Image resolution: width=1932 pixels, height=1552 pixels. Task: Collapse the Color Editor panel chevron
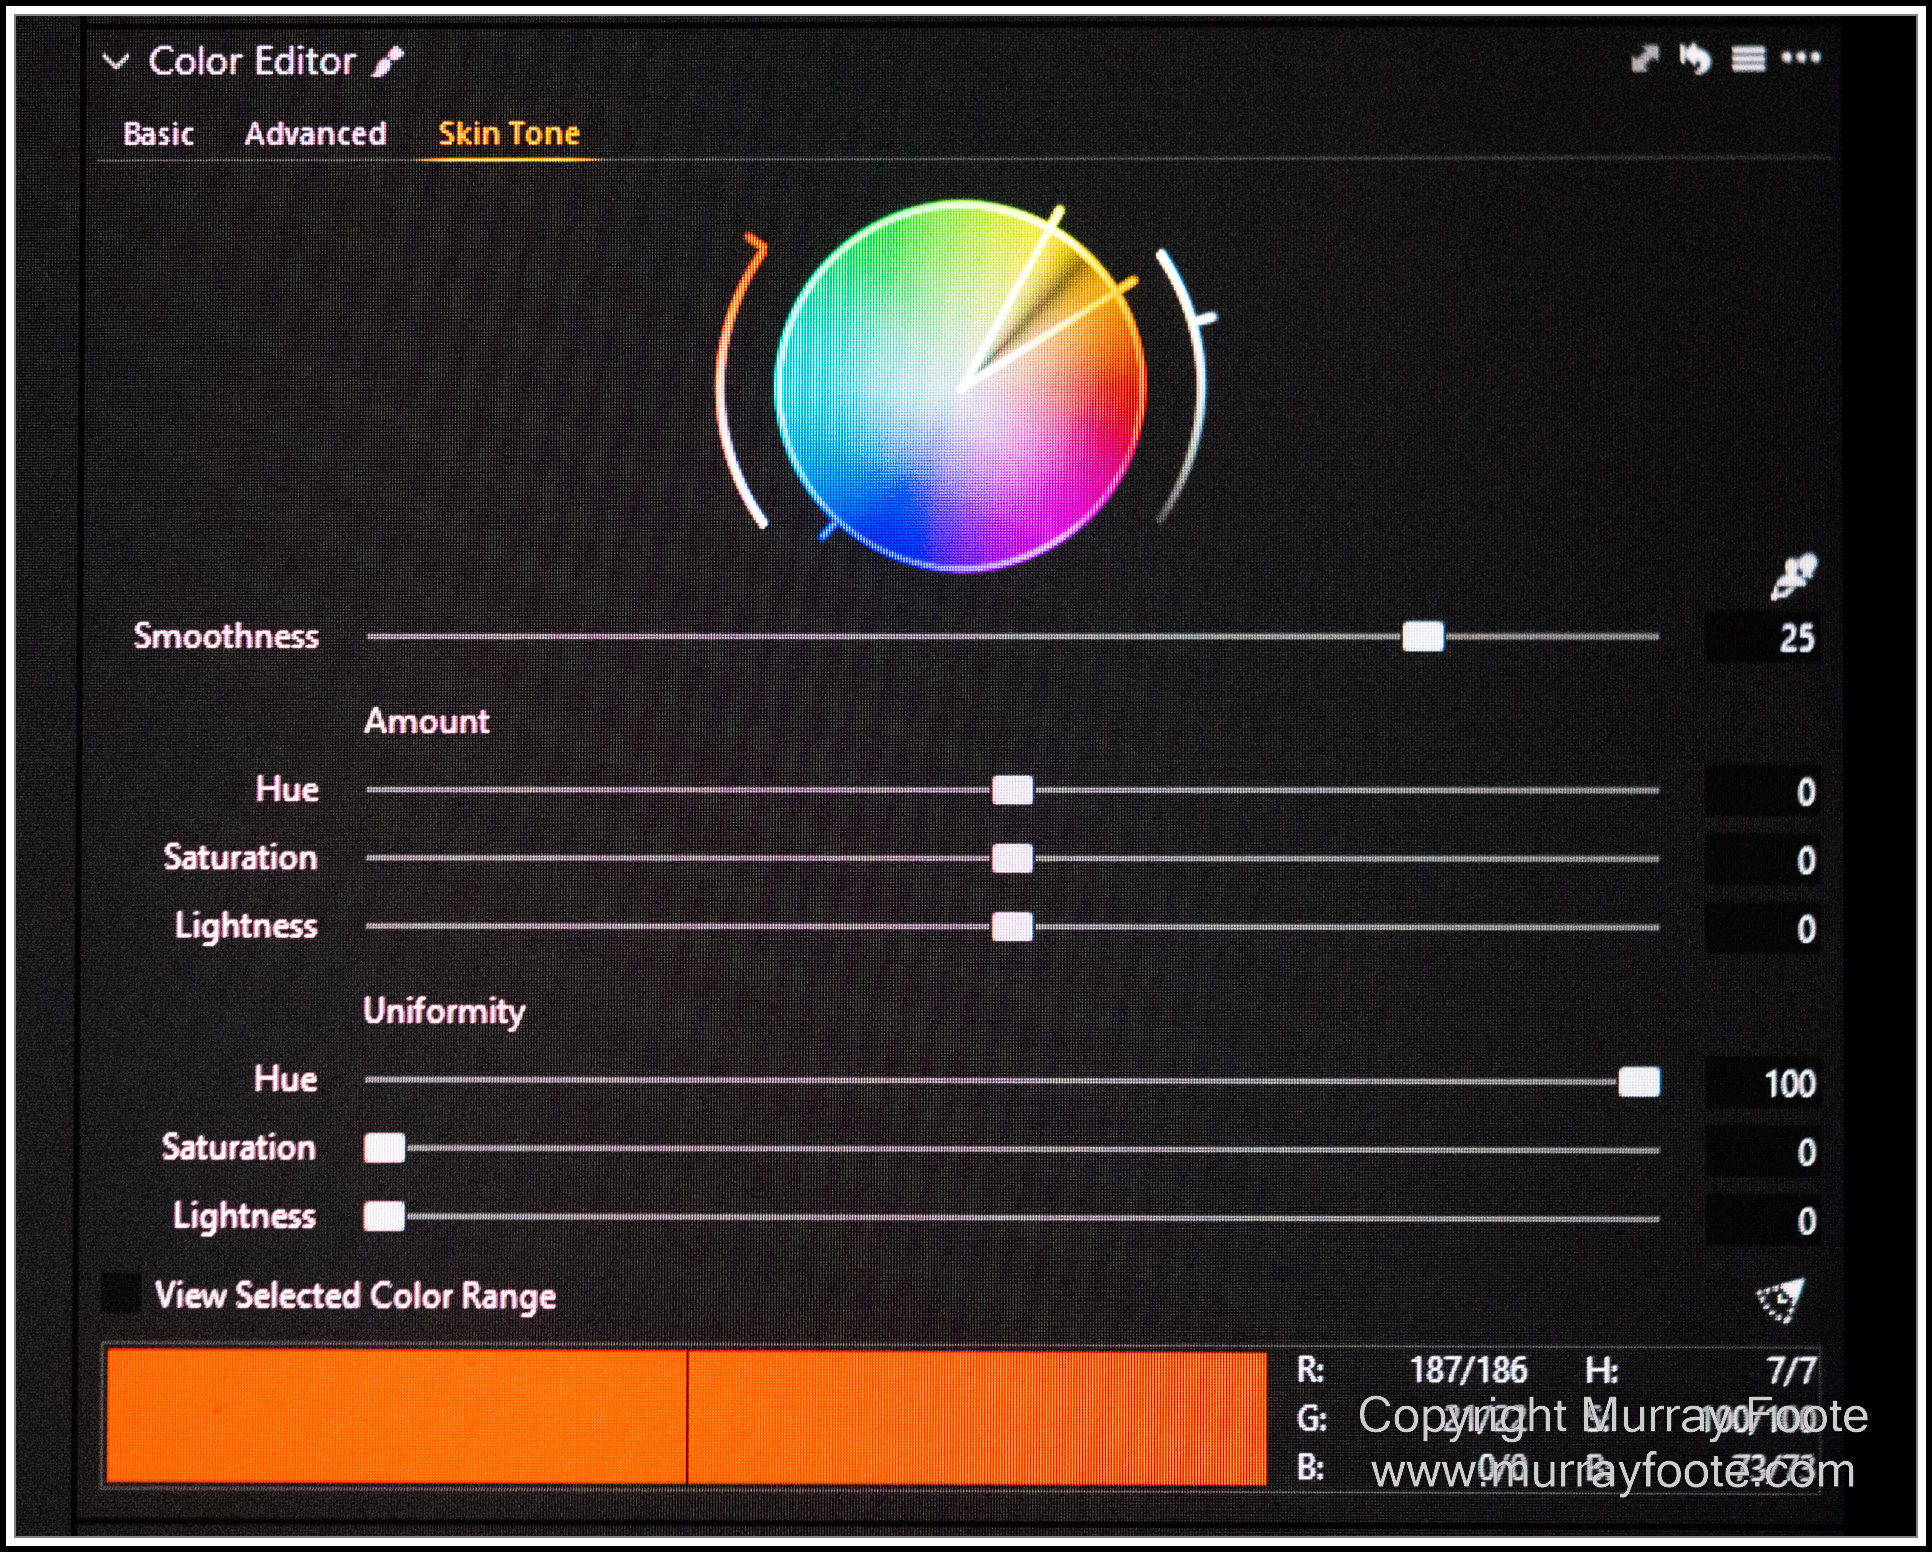(x=116, y=62)
